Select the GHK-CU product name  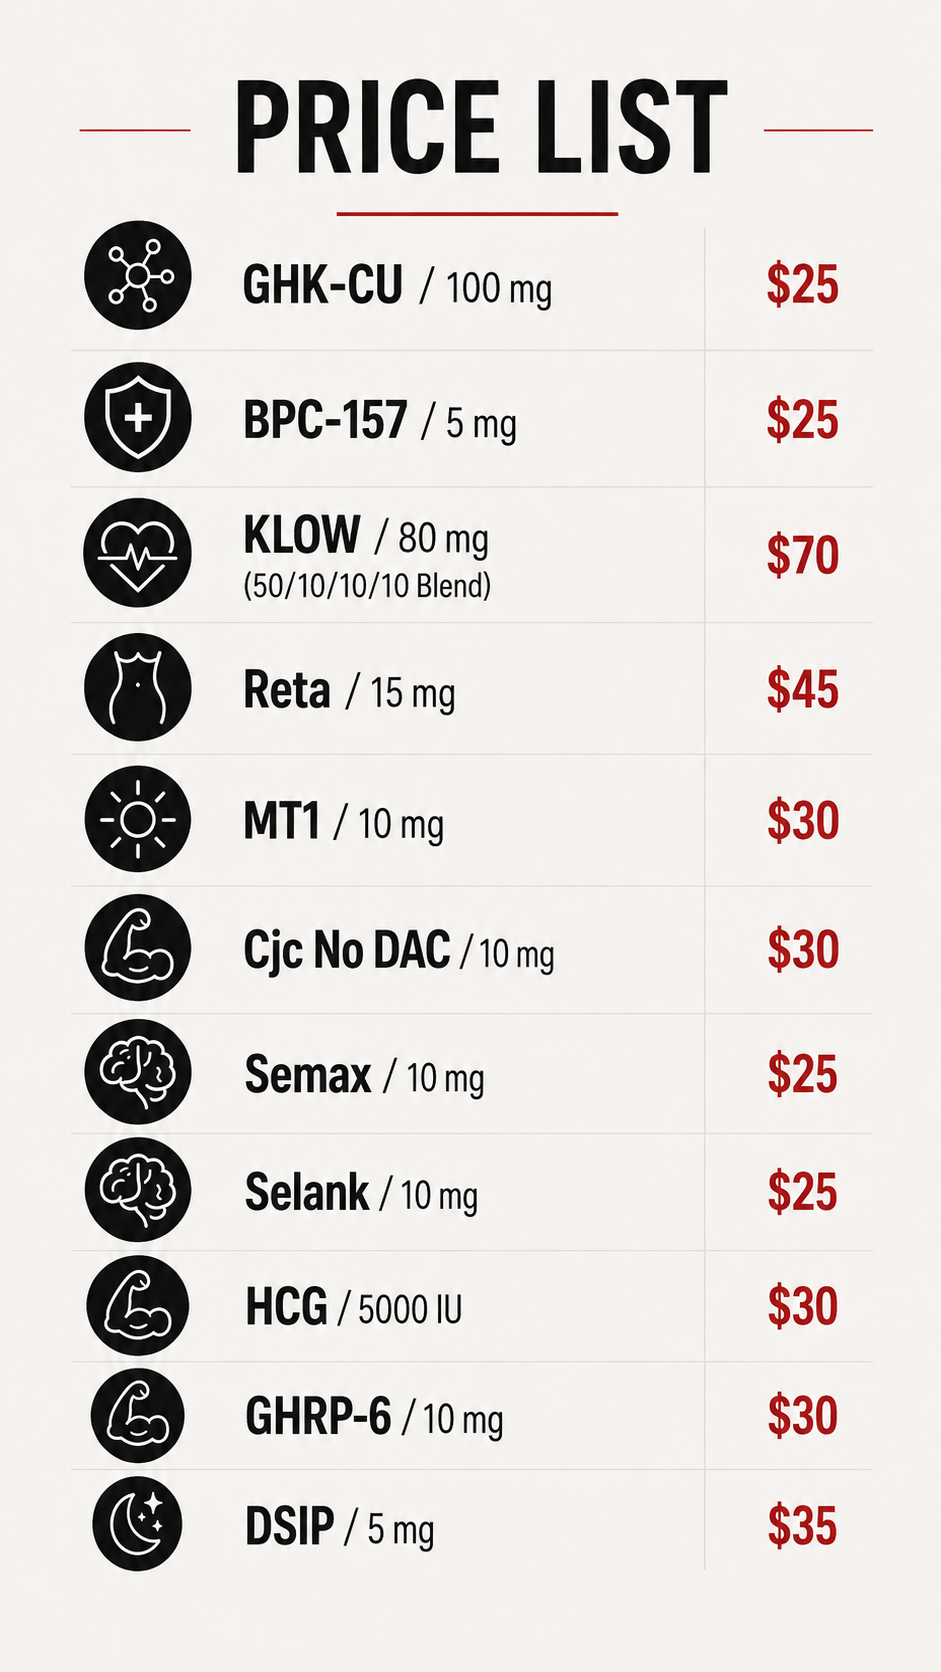click(x=323, y=285)
